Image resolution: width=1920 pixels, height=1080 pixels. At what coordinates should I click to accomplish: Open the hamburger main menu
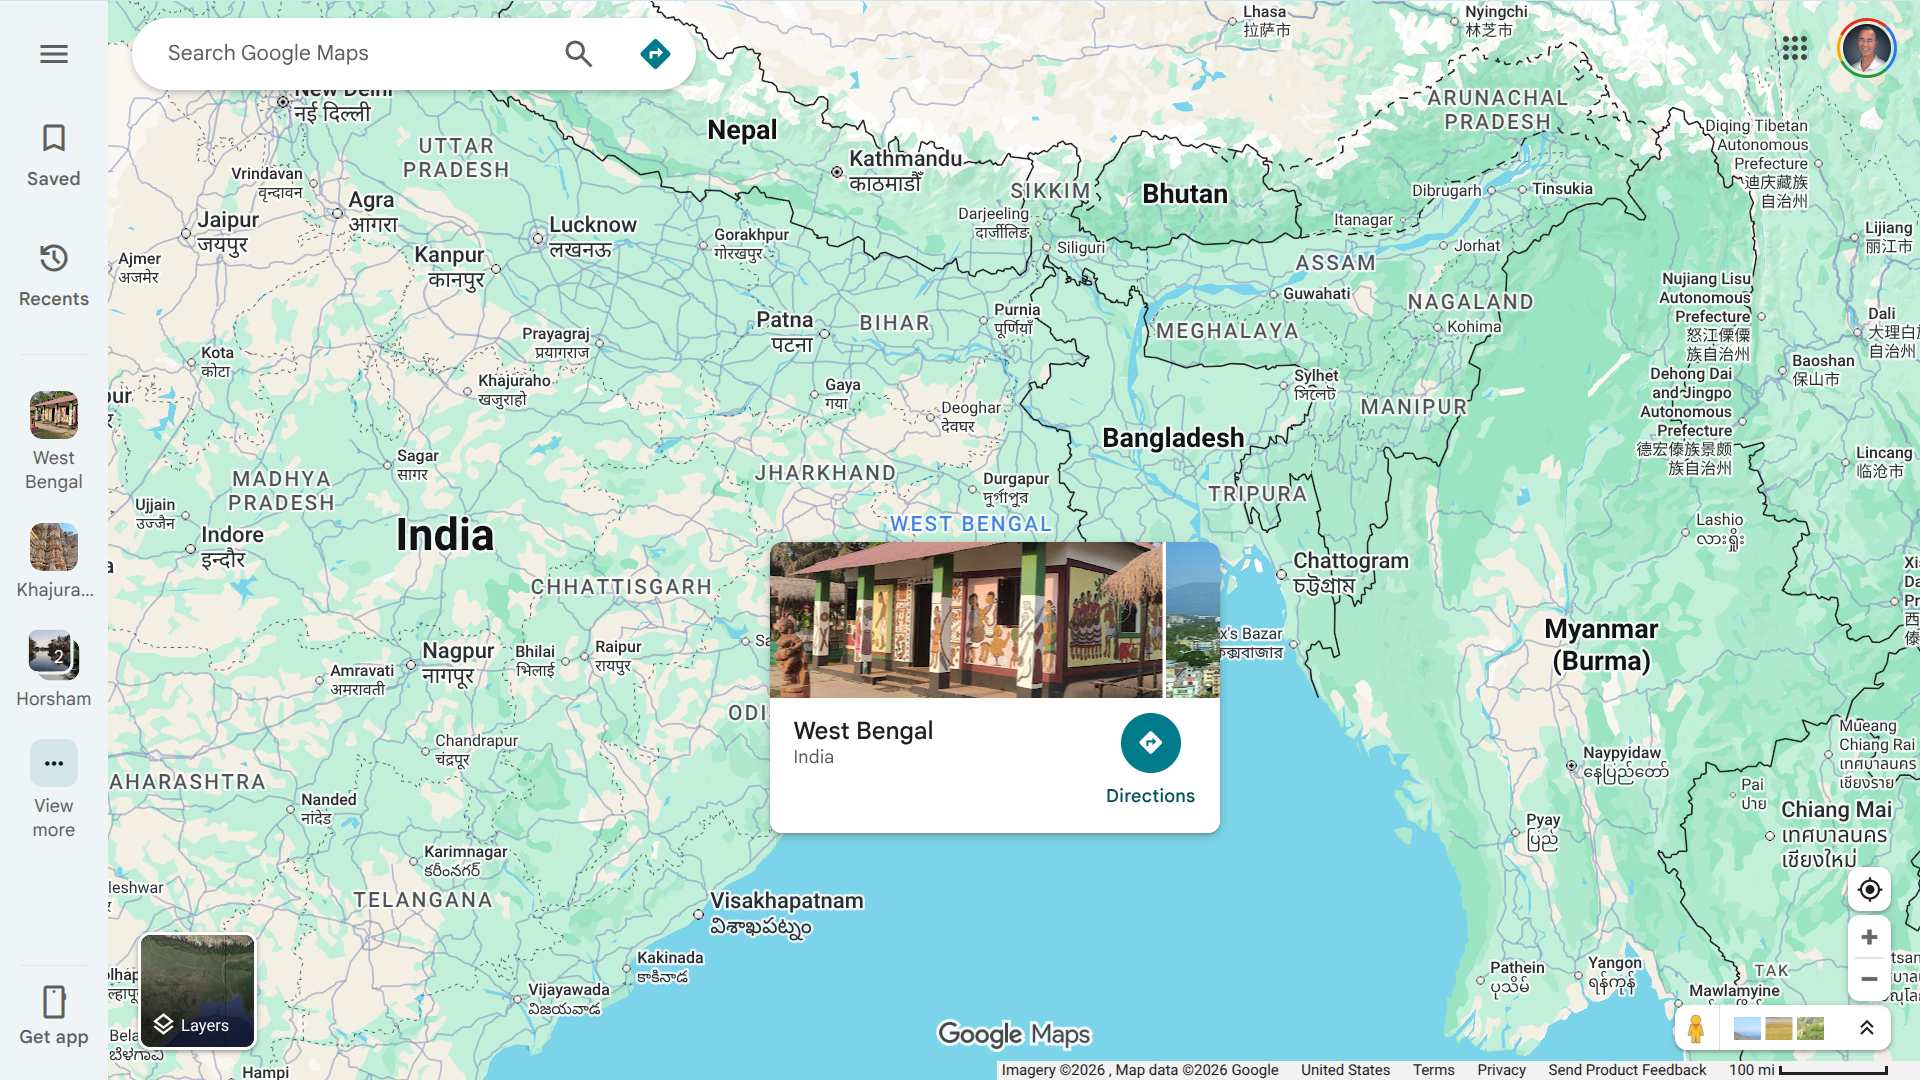point(54,54)
